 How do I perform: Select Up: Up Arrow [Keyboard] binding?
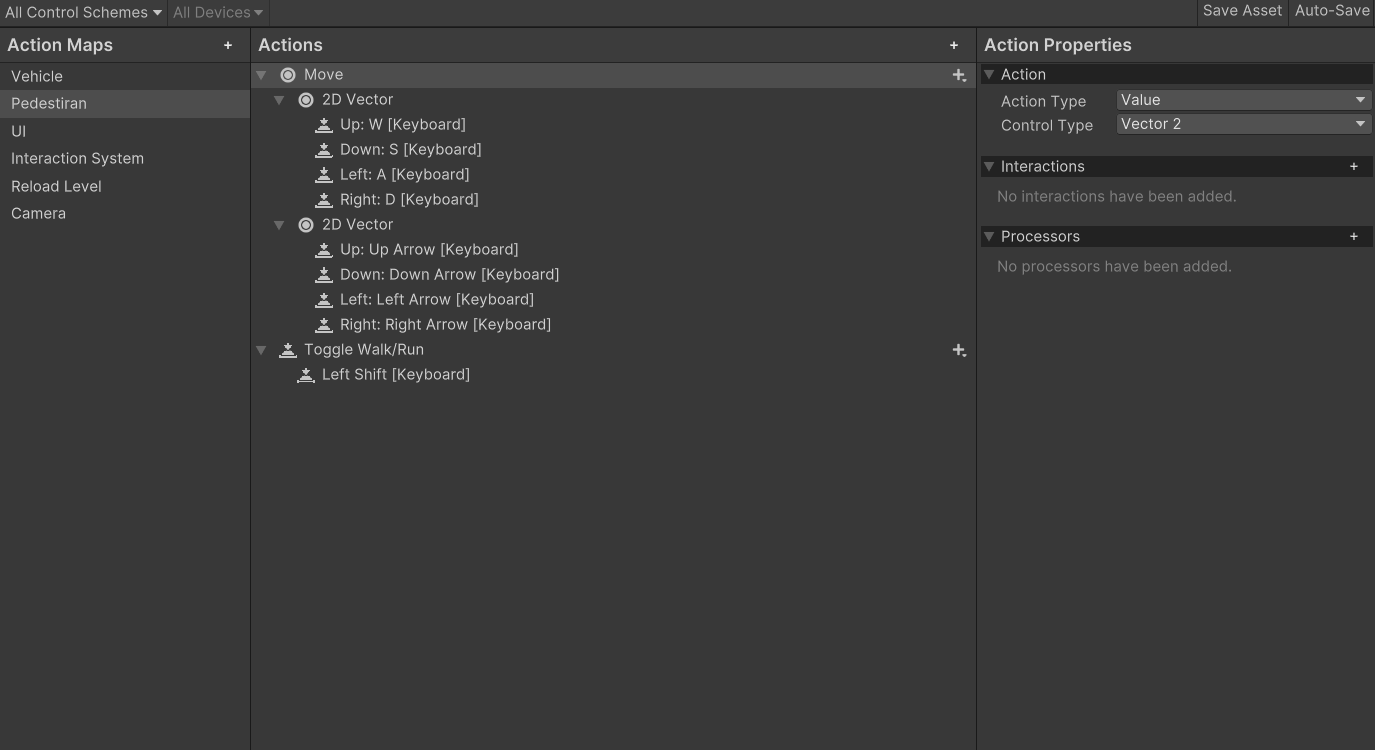tap(429, 250)
